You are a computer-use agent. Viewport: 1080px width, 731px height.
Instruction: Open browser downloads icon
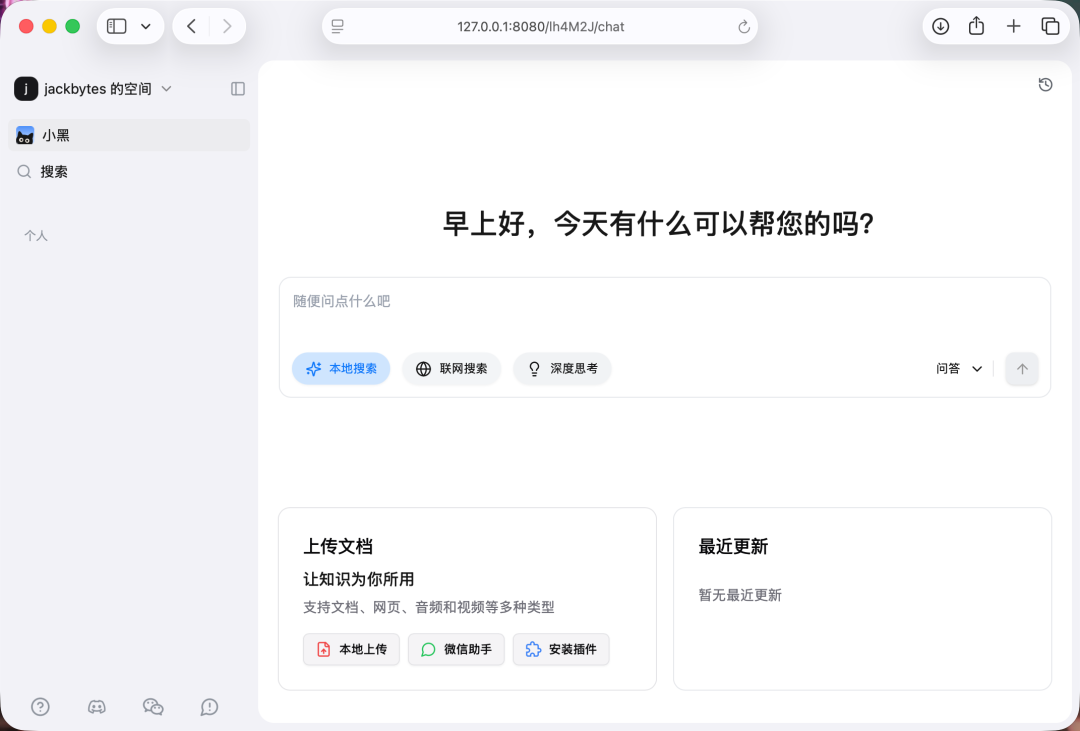[x=940, y=27]
